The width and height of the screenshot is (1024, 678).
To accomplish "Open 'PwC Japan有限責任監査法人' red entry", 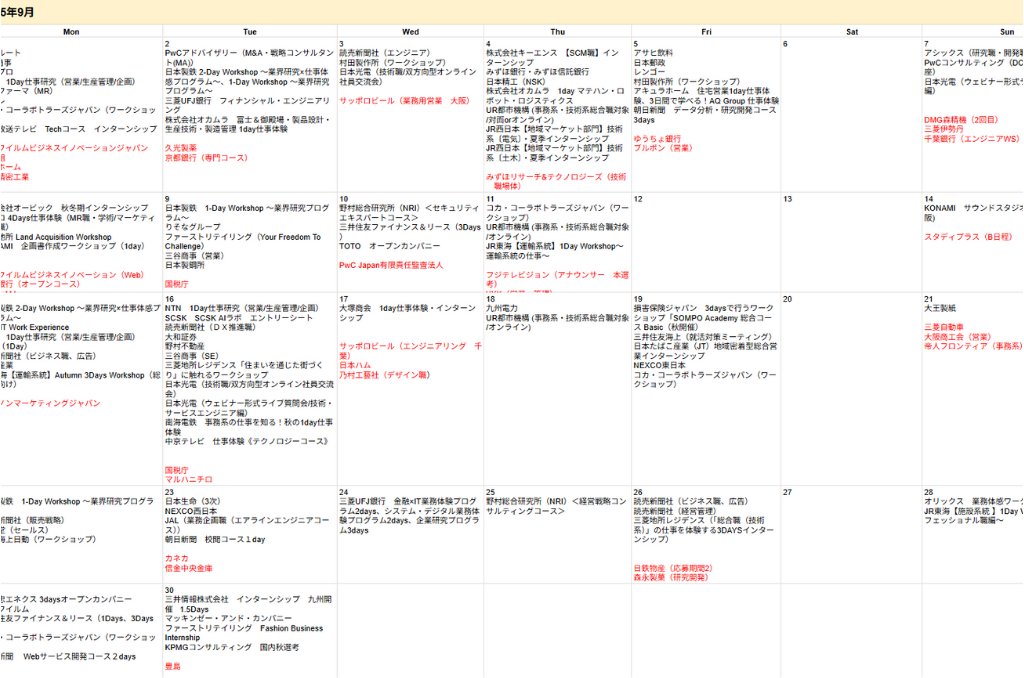I will (x=391, y=265).
